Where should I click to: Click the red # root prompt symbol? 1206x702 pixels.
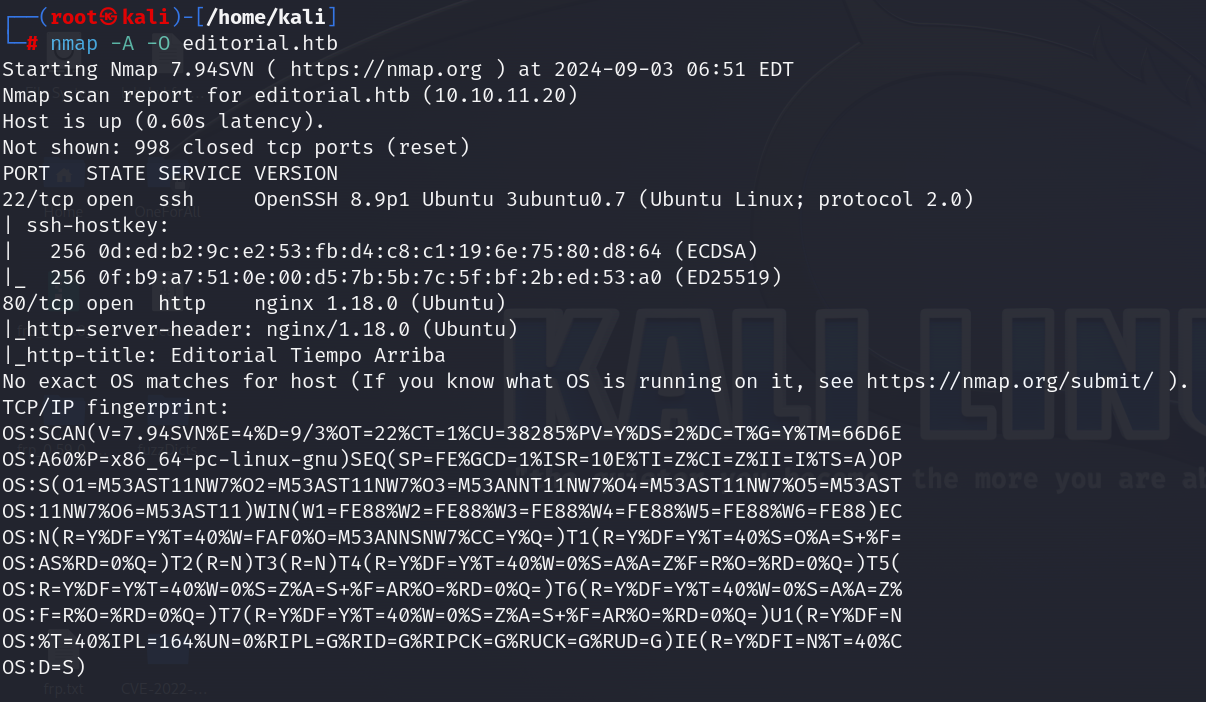(x=32, y=44)
